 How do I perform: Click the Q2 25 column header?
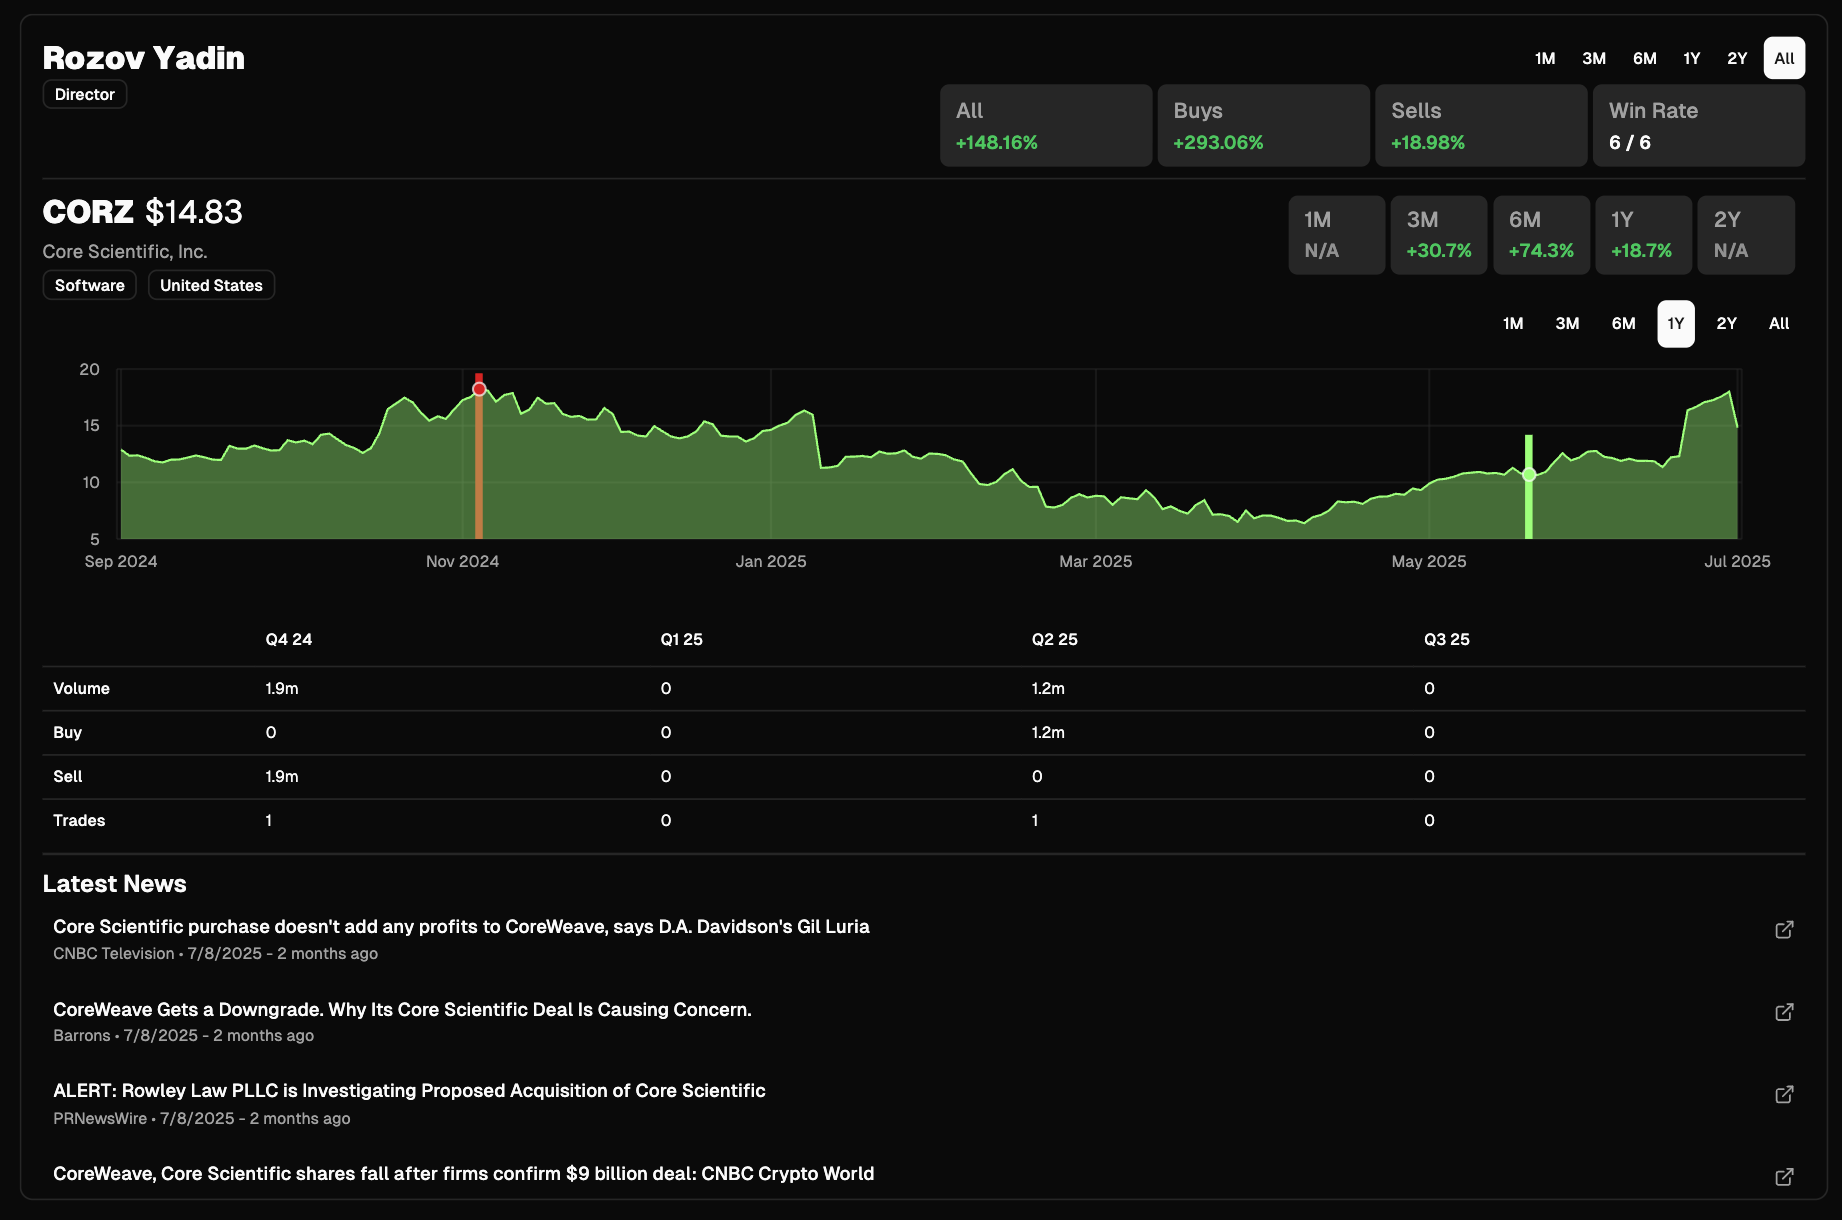(1055, 639)
